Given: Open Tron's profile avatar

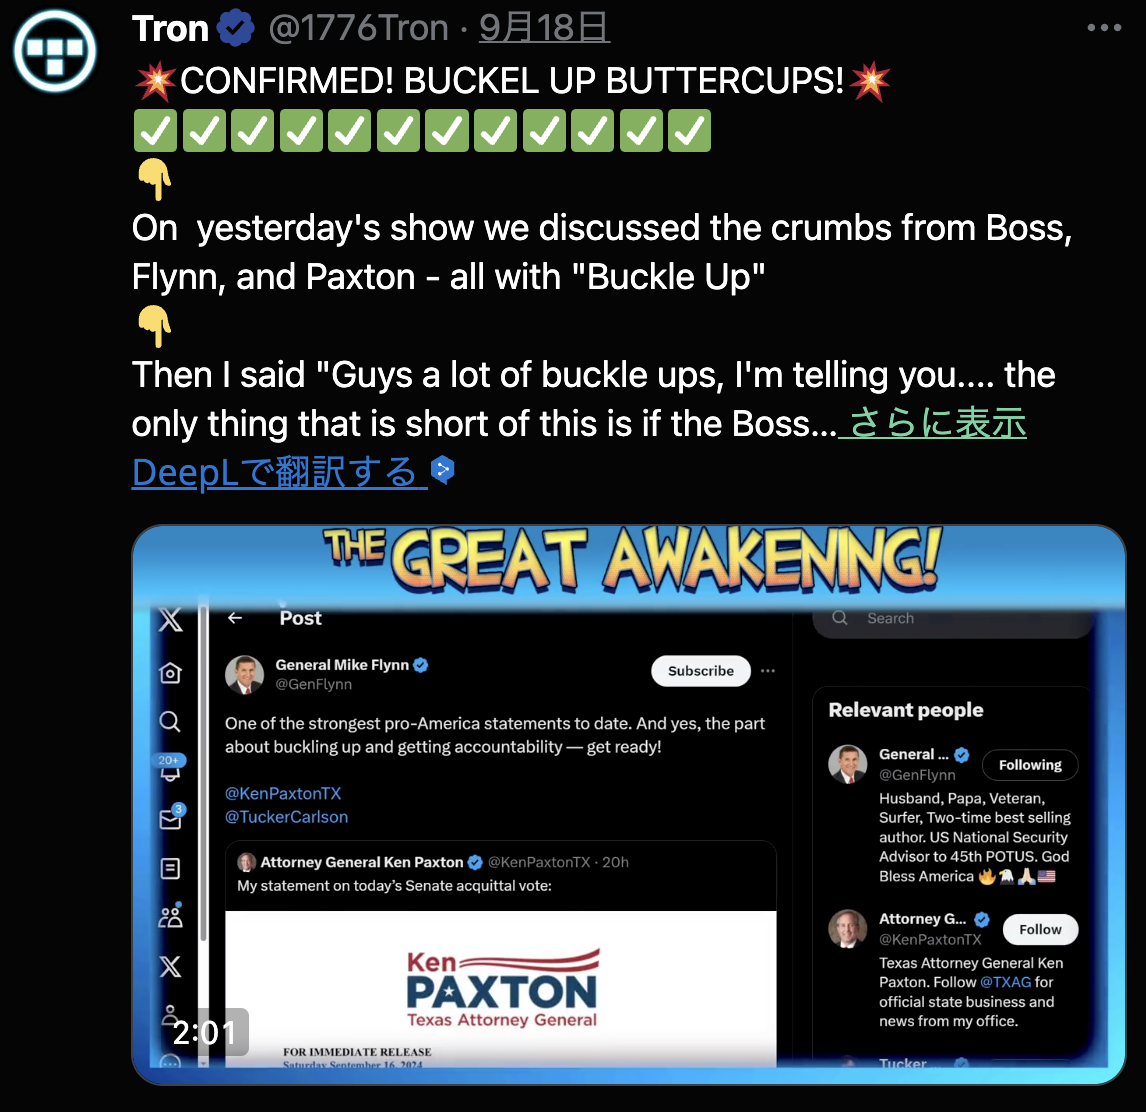Looking at the screenshot, I should pos(55,50).
